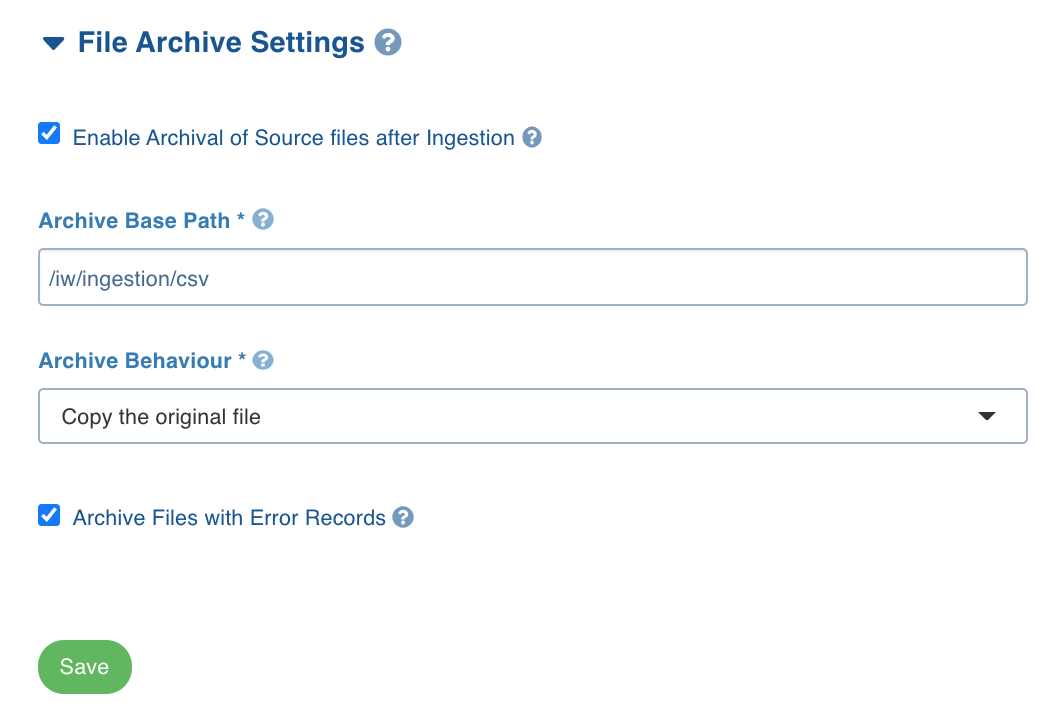Open the Archive Behaviour dropdown
Screen dimensions: 1064x708
533,416
